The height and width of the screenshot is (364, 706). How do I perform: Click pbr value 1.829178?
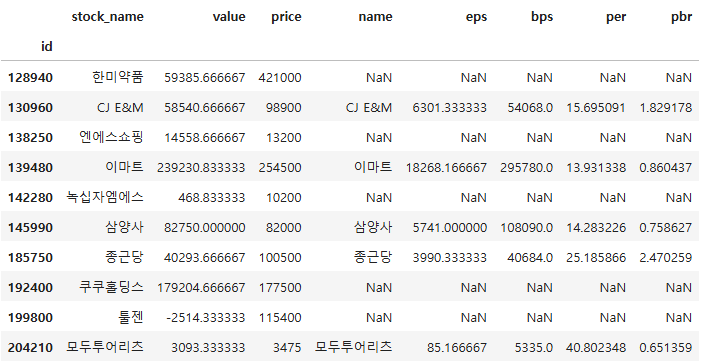click(666, 108)
